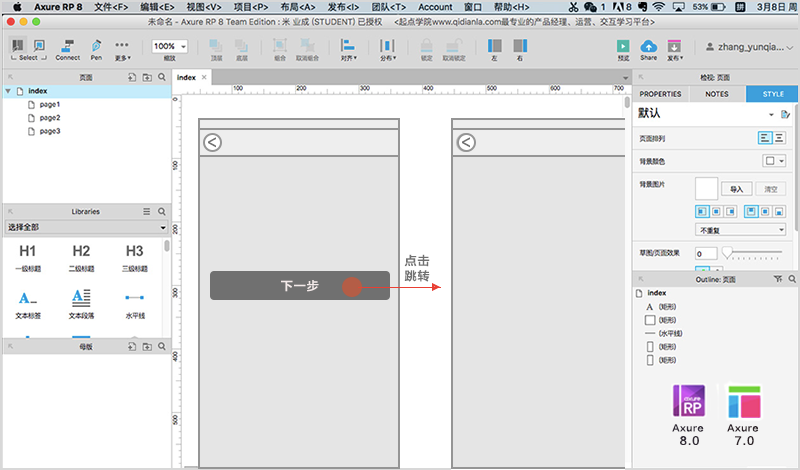Pick the text label widget
Image resolution: width=800 pixels, height=470 pixels.
pos(28,305)
